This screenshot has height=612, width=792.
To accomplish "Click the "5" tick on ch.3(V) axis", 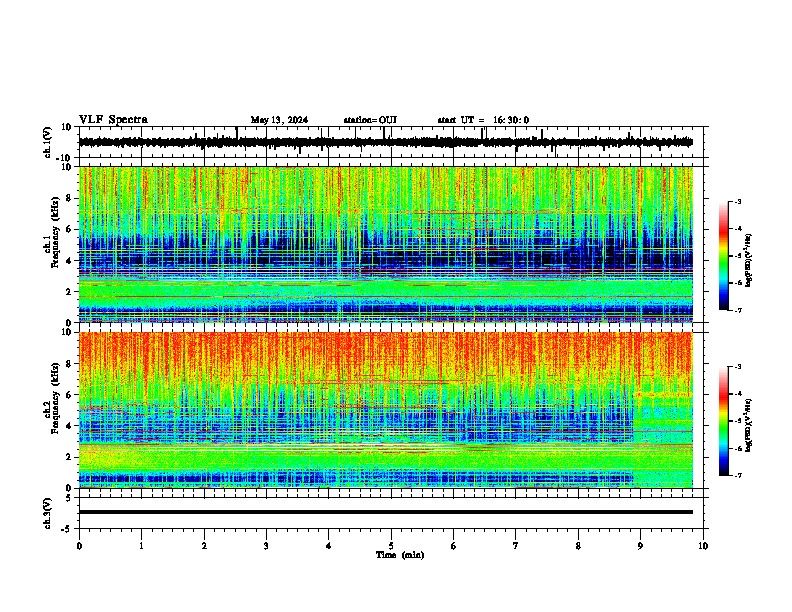I will pyautogui.click(x=70, y=498).
